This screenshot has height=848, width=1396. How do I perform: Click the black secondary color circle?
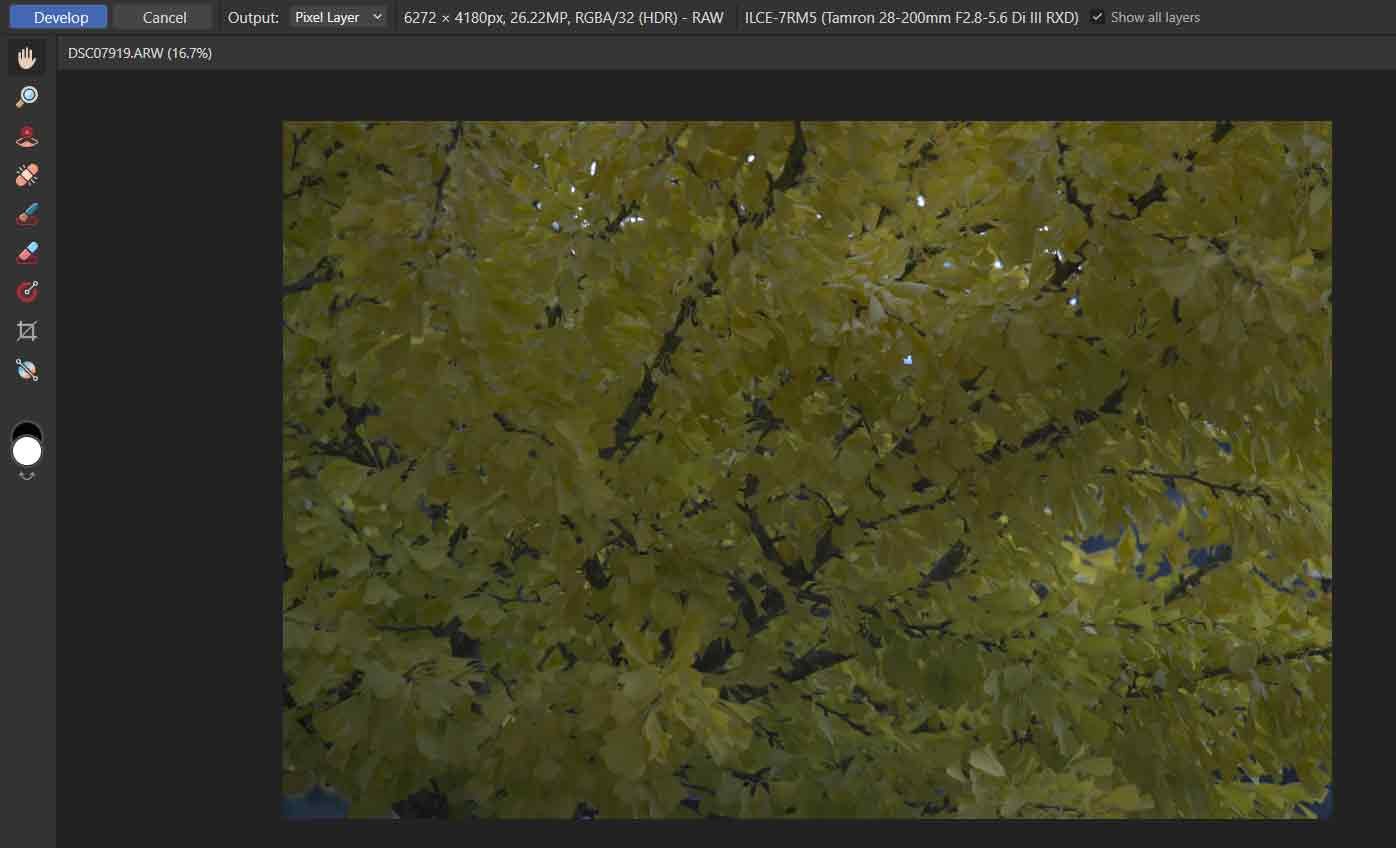27,430
